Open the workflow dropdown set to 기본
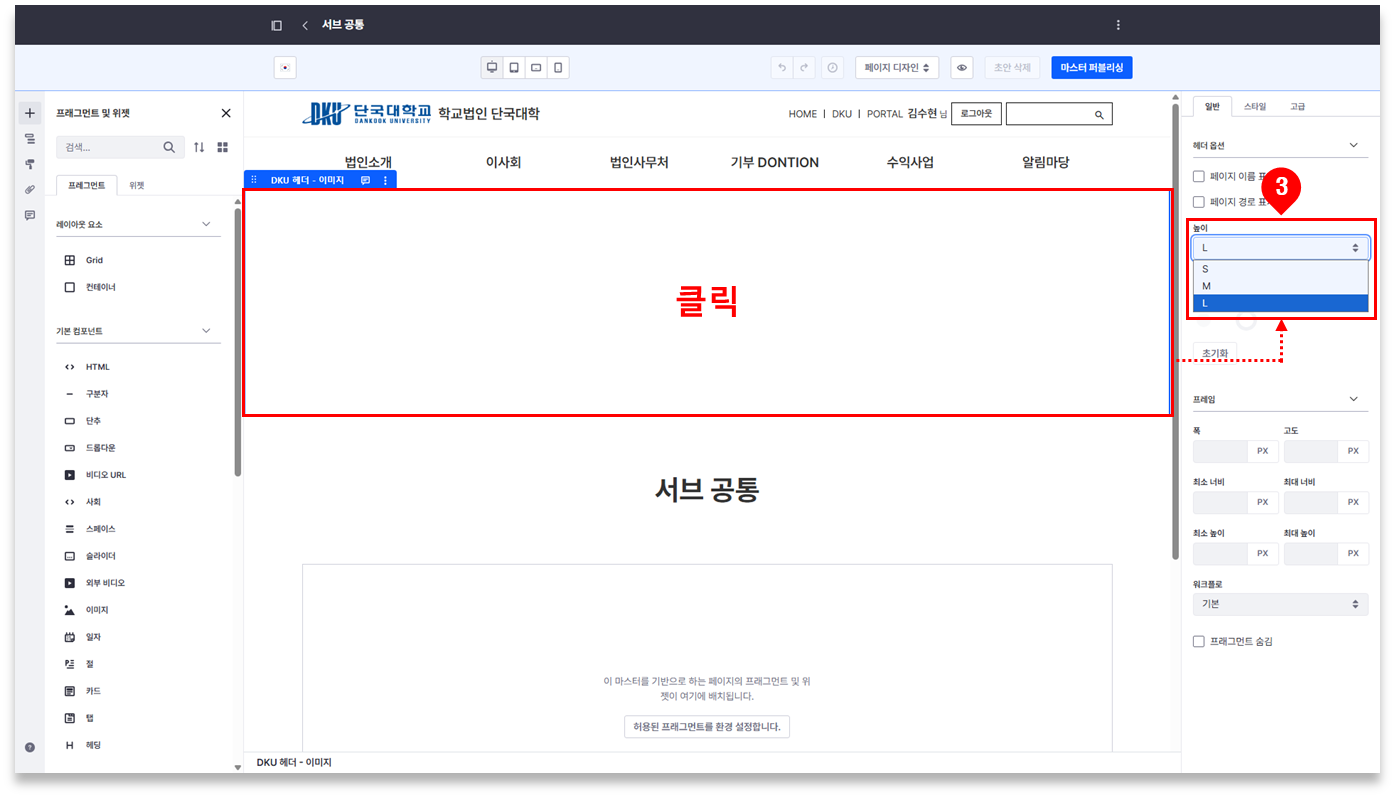 point(1280,604)
